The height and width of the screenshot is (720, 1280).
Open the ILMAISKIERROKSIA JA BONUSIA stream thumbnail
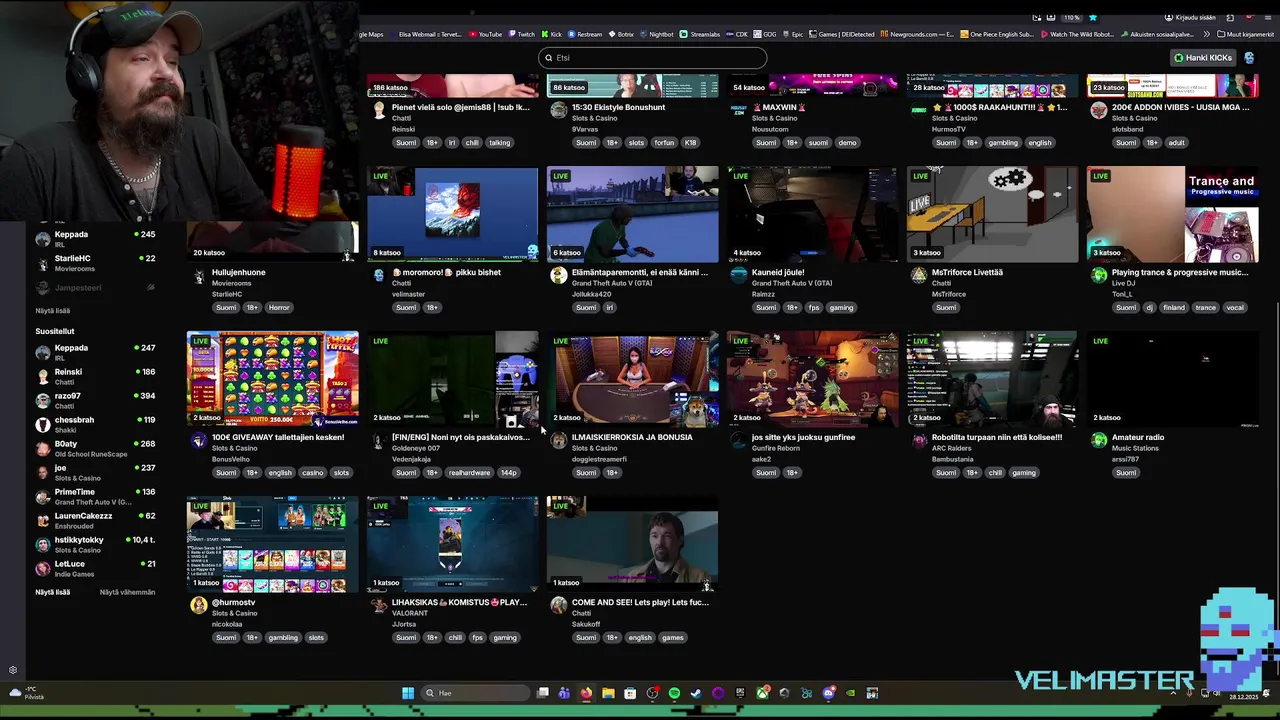632,379
